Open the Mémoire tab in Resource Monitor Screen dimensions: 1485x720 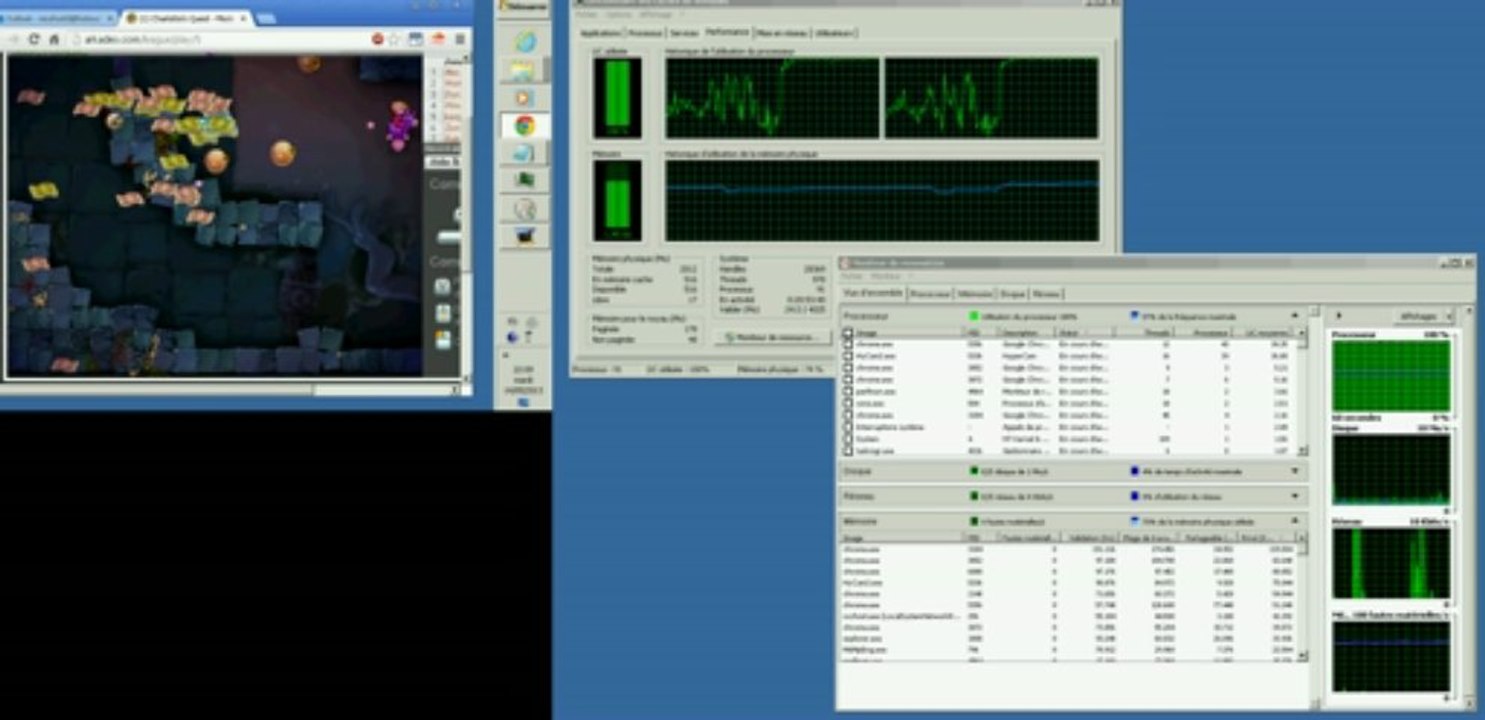coord(975,294)
